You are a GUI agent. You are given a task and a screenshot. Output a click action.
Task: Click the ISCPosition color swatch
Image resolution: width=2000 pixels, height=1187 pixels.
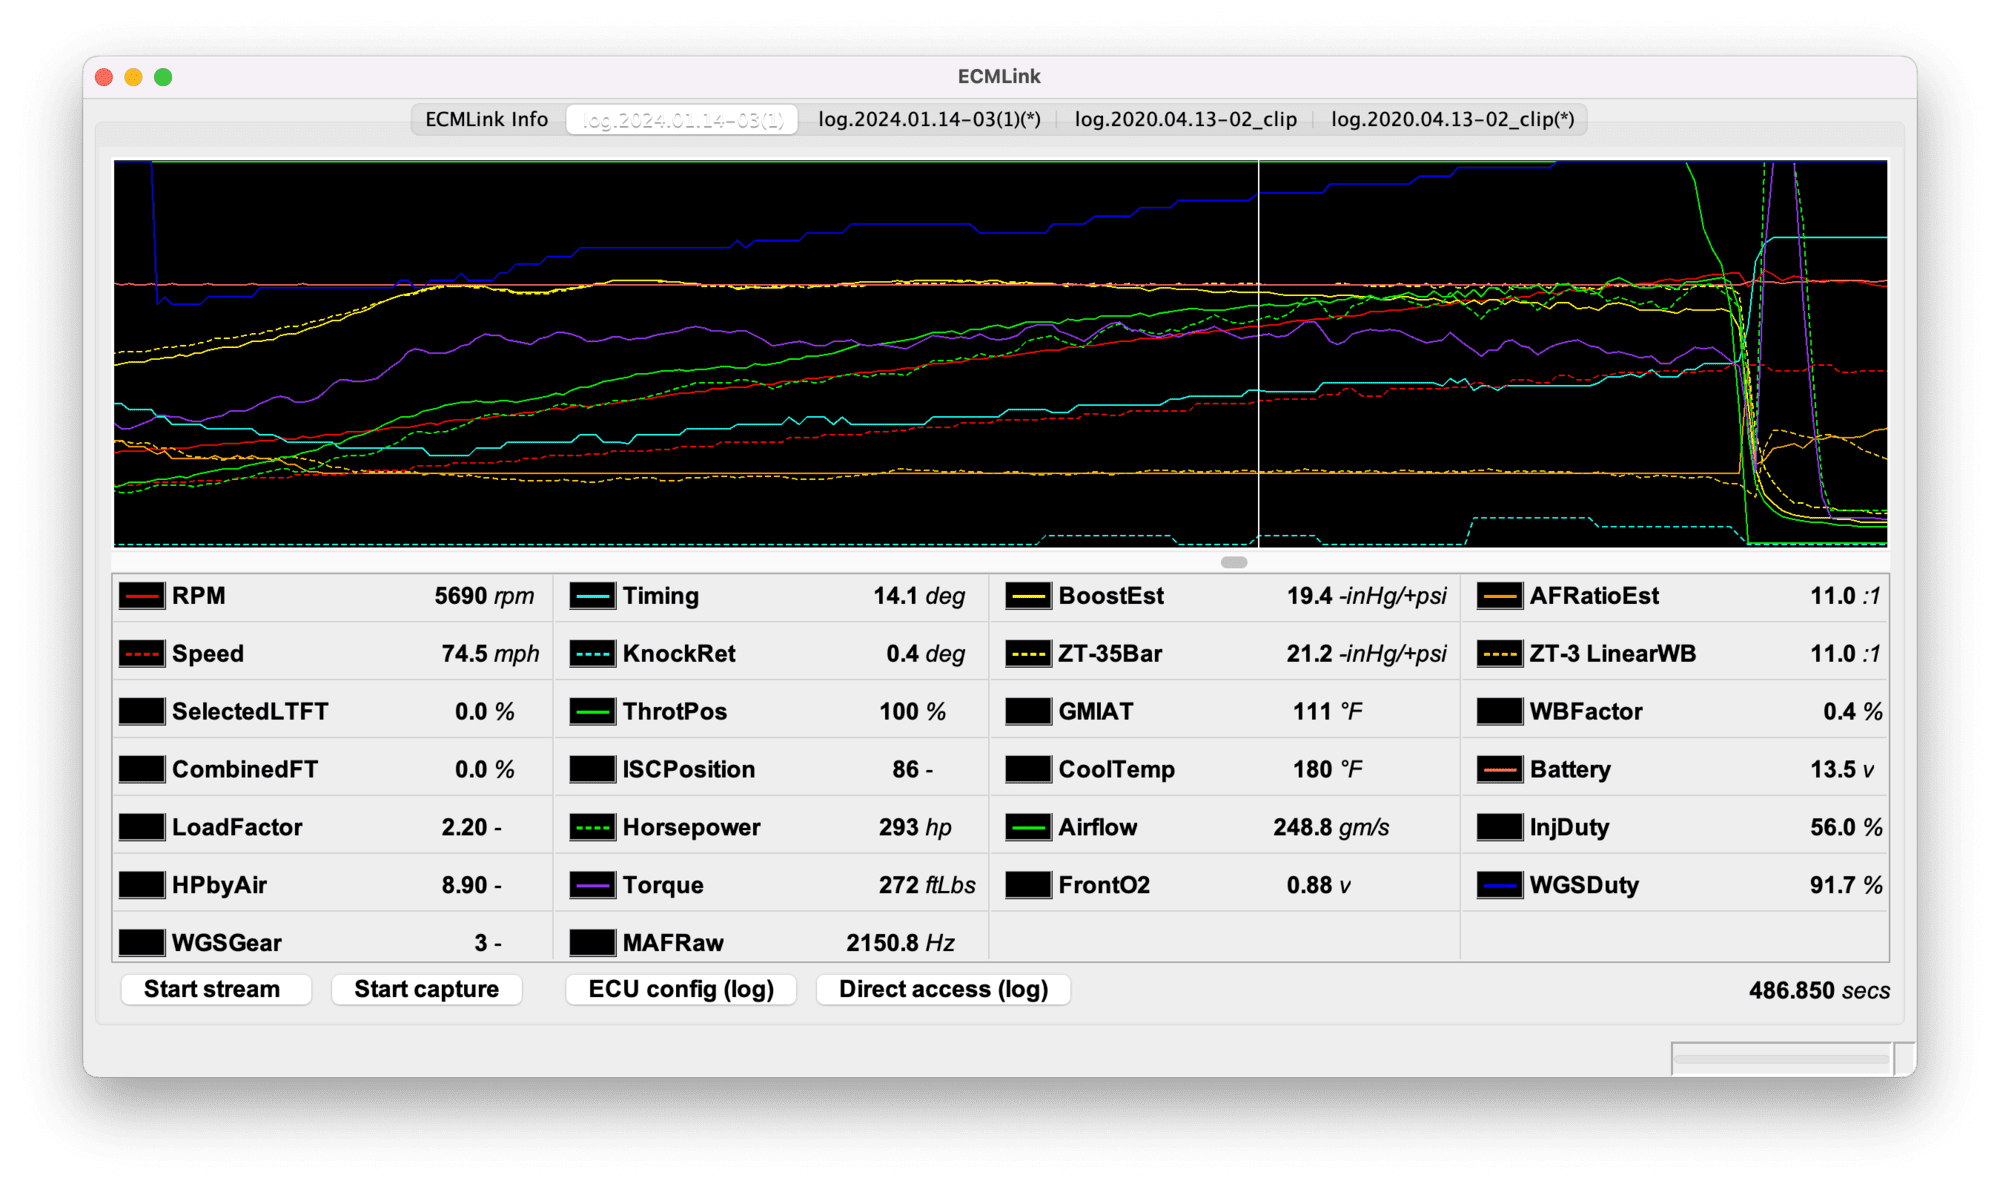(x=593, y=770)
